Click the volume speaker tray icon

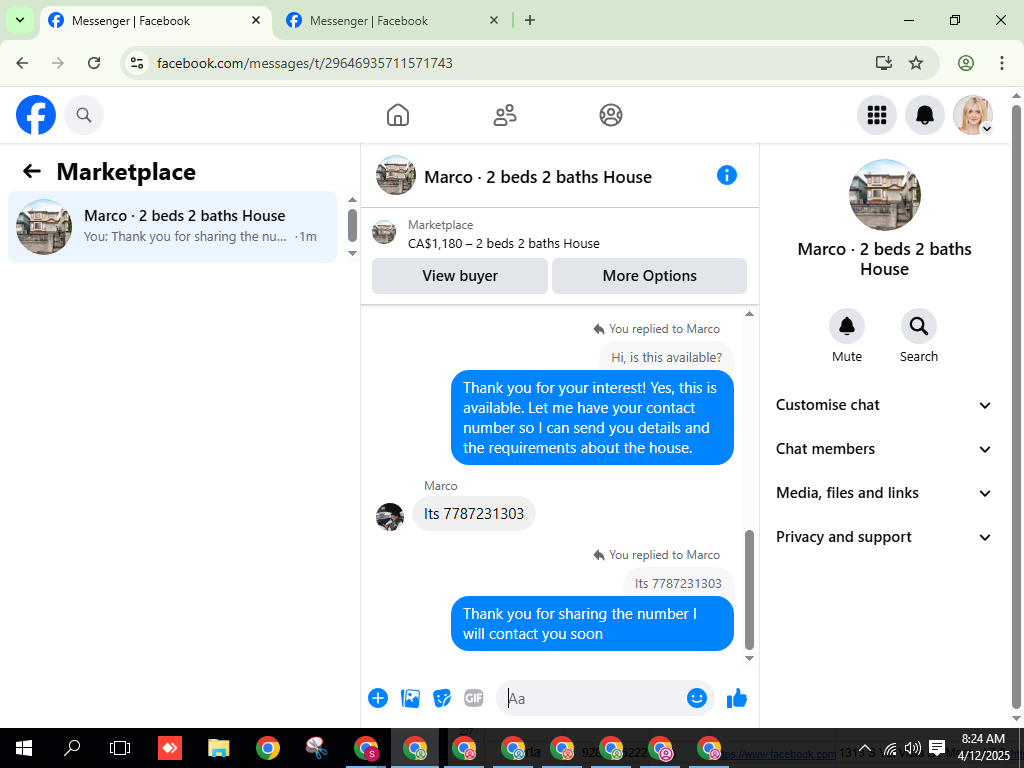[912, 748]
